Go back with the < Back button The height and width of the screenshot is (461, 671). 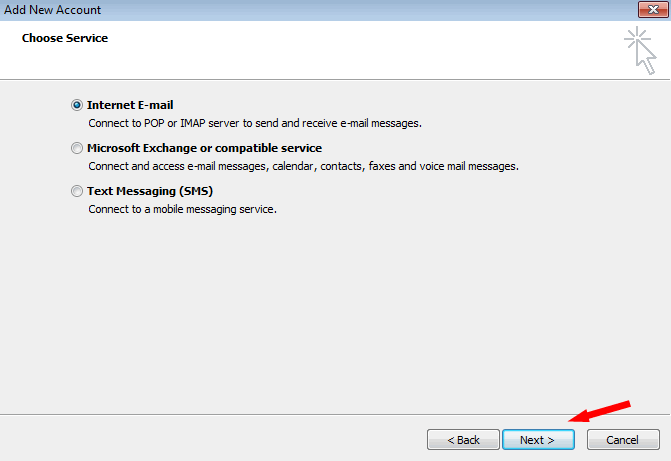pos(463,440)
